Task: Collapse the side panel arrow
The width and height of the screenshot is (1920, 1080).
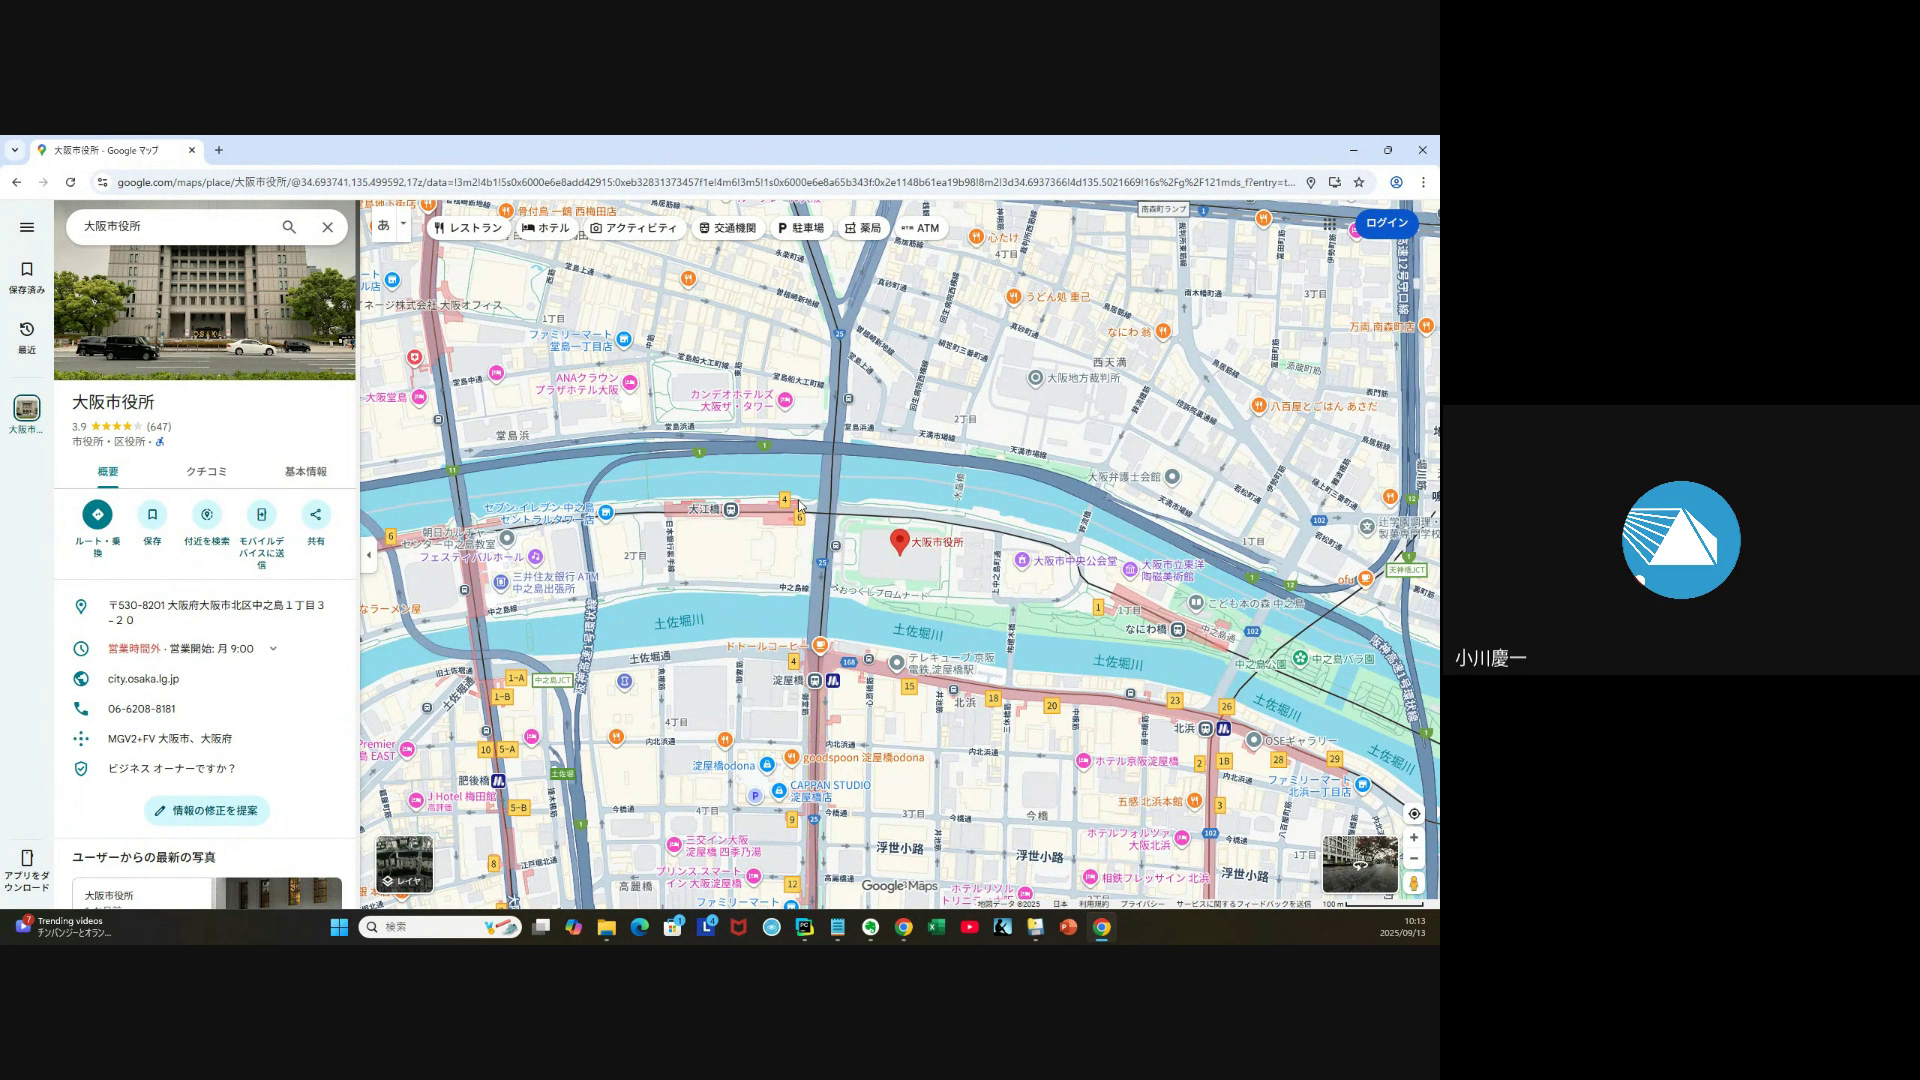Action: click(x=368, y=555)
